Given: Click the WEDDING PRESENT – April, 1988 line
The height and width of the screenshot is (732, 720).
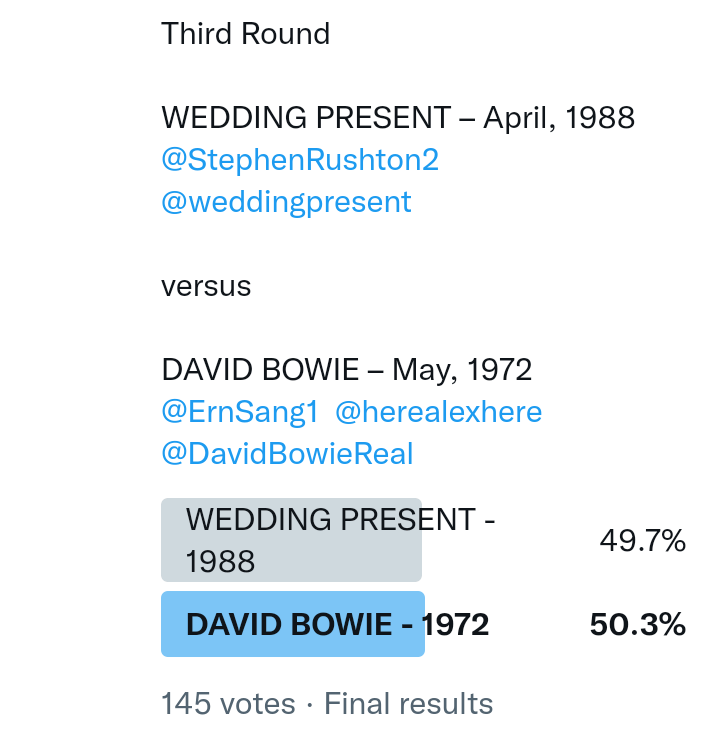Looking at the screenshot, I should (398, 118).
